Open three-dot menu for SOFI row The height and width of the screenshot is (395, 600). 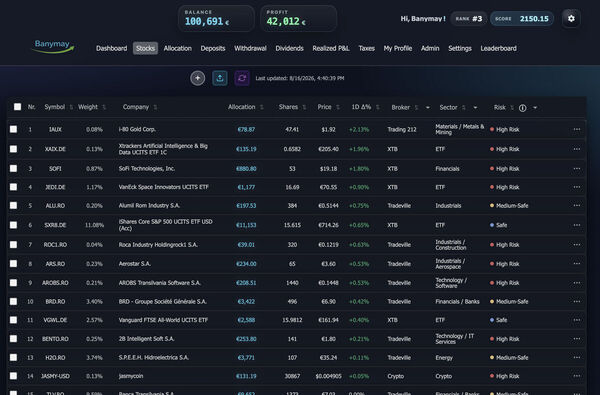[x=577, y=168]
